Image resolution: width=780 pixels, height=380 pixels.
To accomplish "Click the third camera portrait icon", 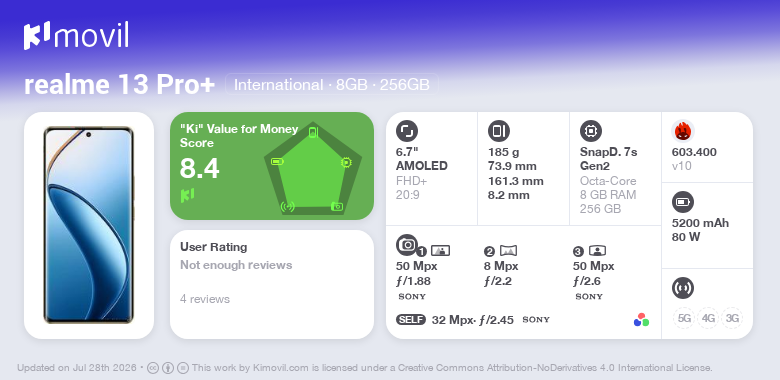I will click(597, 251).
